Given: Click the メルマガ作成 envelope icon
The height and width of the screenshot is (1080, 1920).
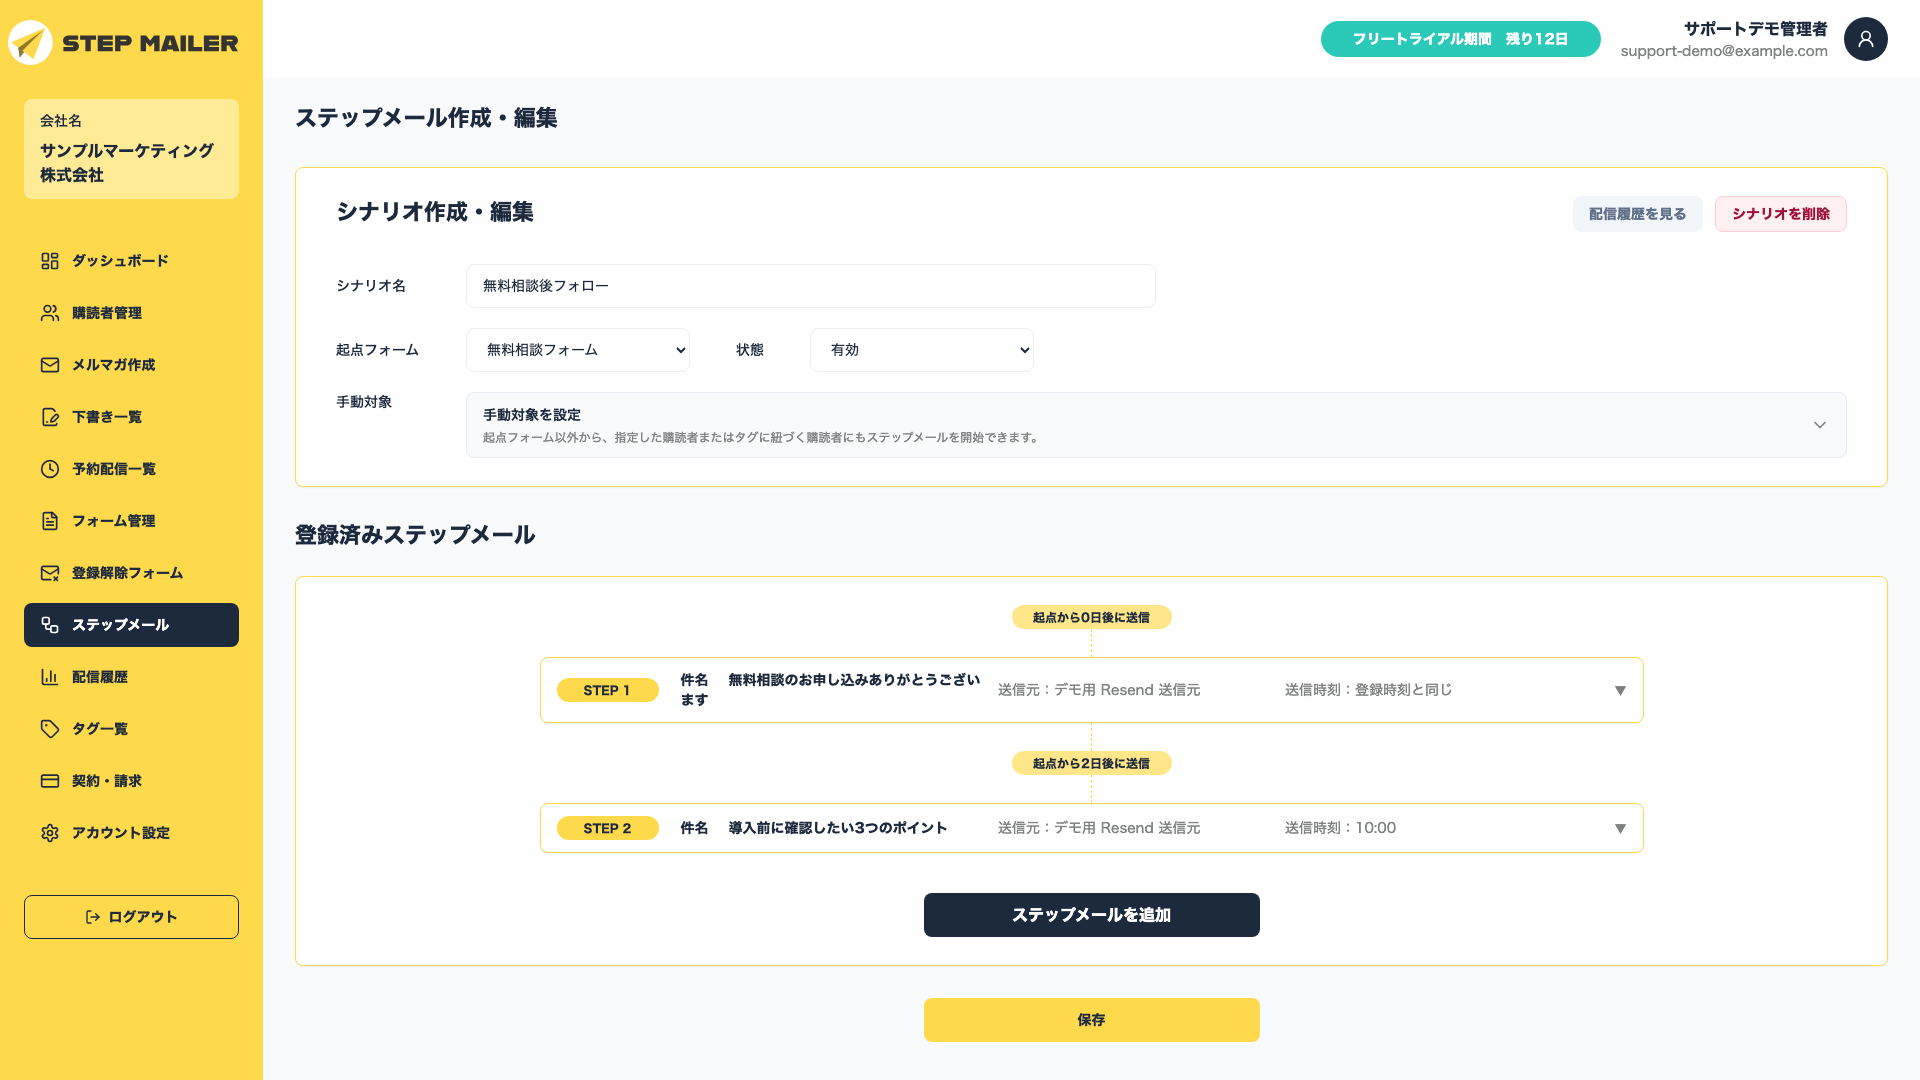Looking at the screenshot, I should click(50, 365).
